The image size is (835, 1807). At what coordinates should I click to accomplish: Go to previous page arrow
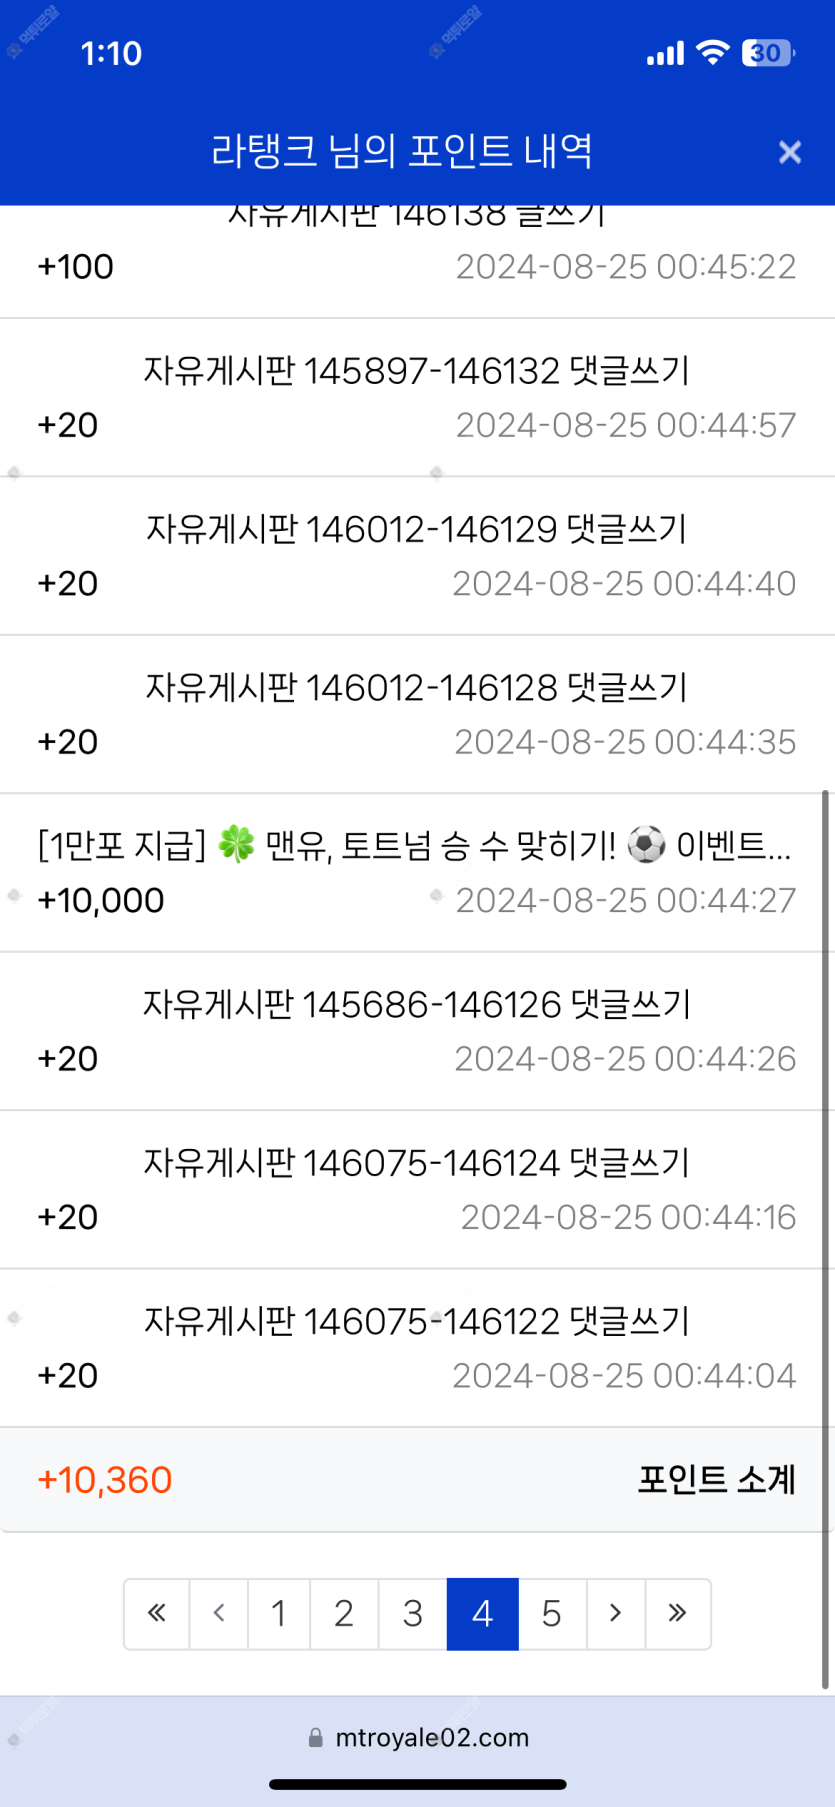coord(219,1613)
